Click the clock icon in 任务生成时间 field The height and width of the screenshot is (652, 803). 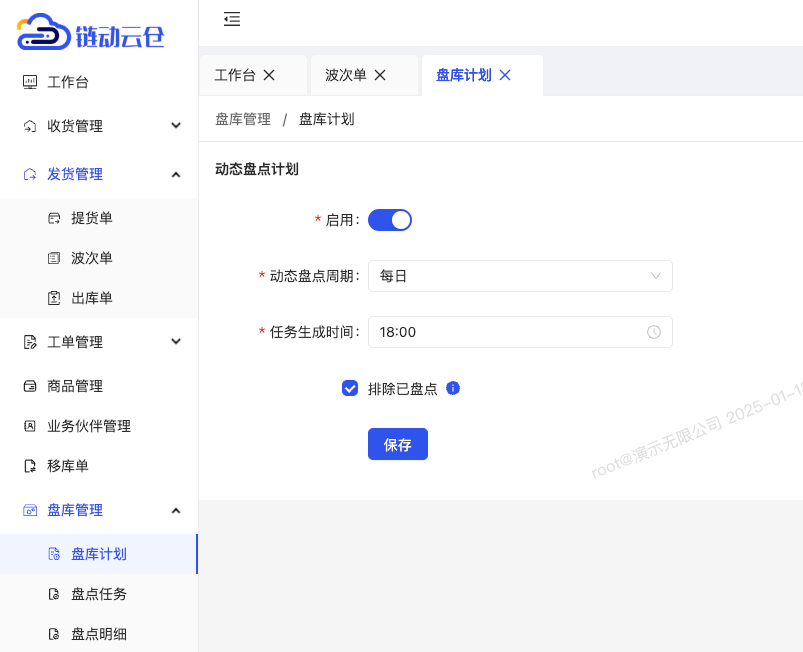[x=654, y=332]
